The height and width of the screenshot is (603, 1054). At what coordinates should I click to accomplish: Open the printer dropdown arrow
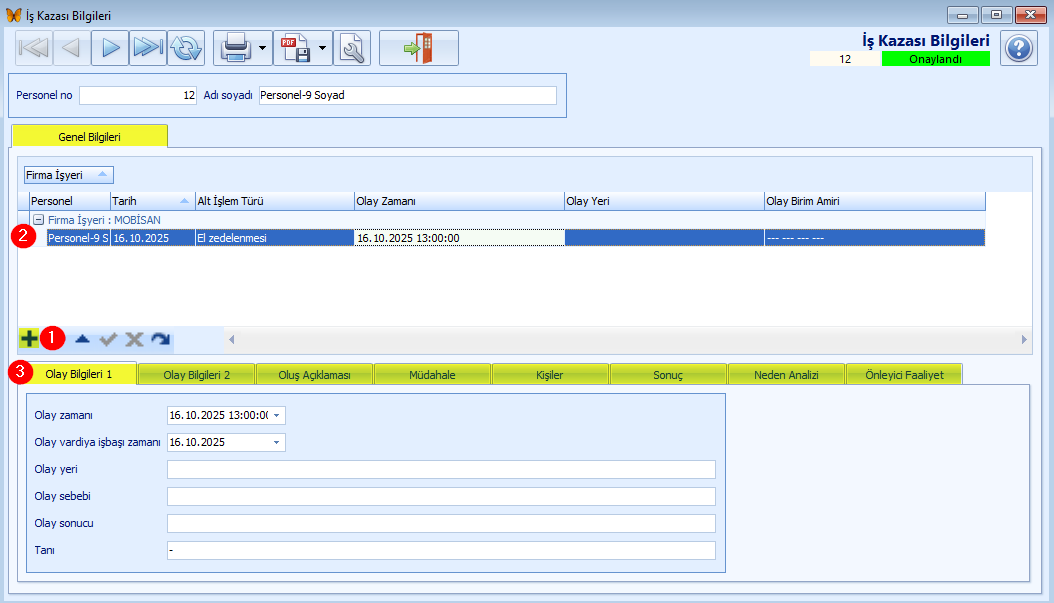(x=262, y=47)
